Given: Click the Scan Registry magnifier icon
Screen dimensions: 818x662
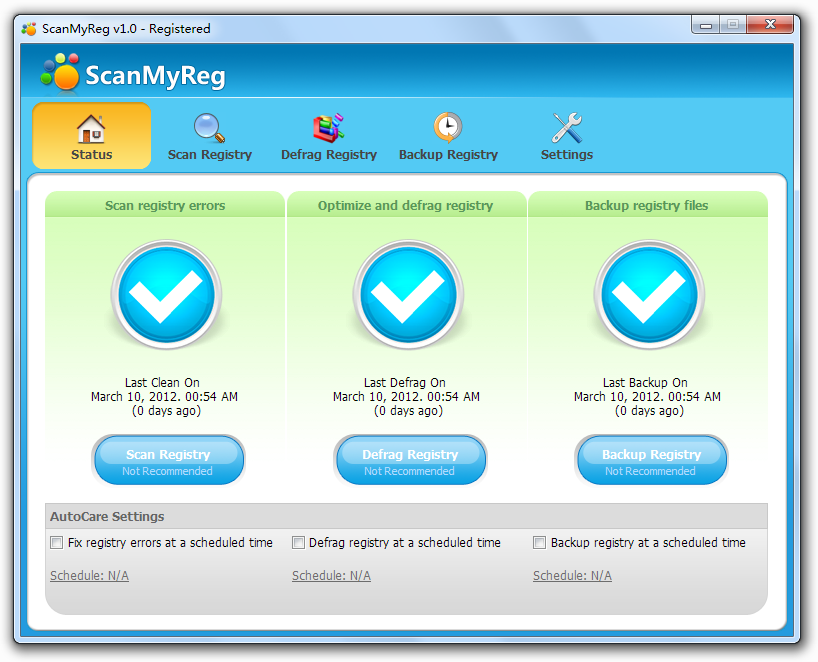Looking at the screenshot, I should point(209,128).
